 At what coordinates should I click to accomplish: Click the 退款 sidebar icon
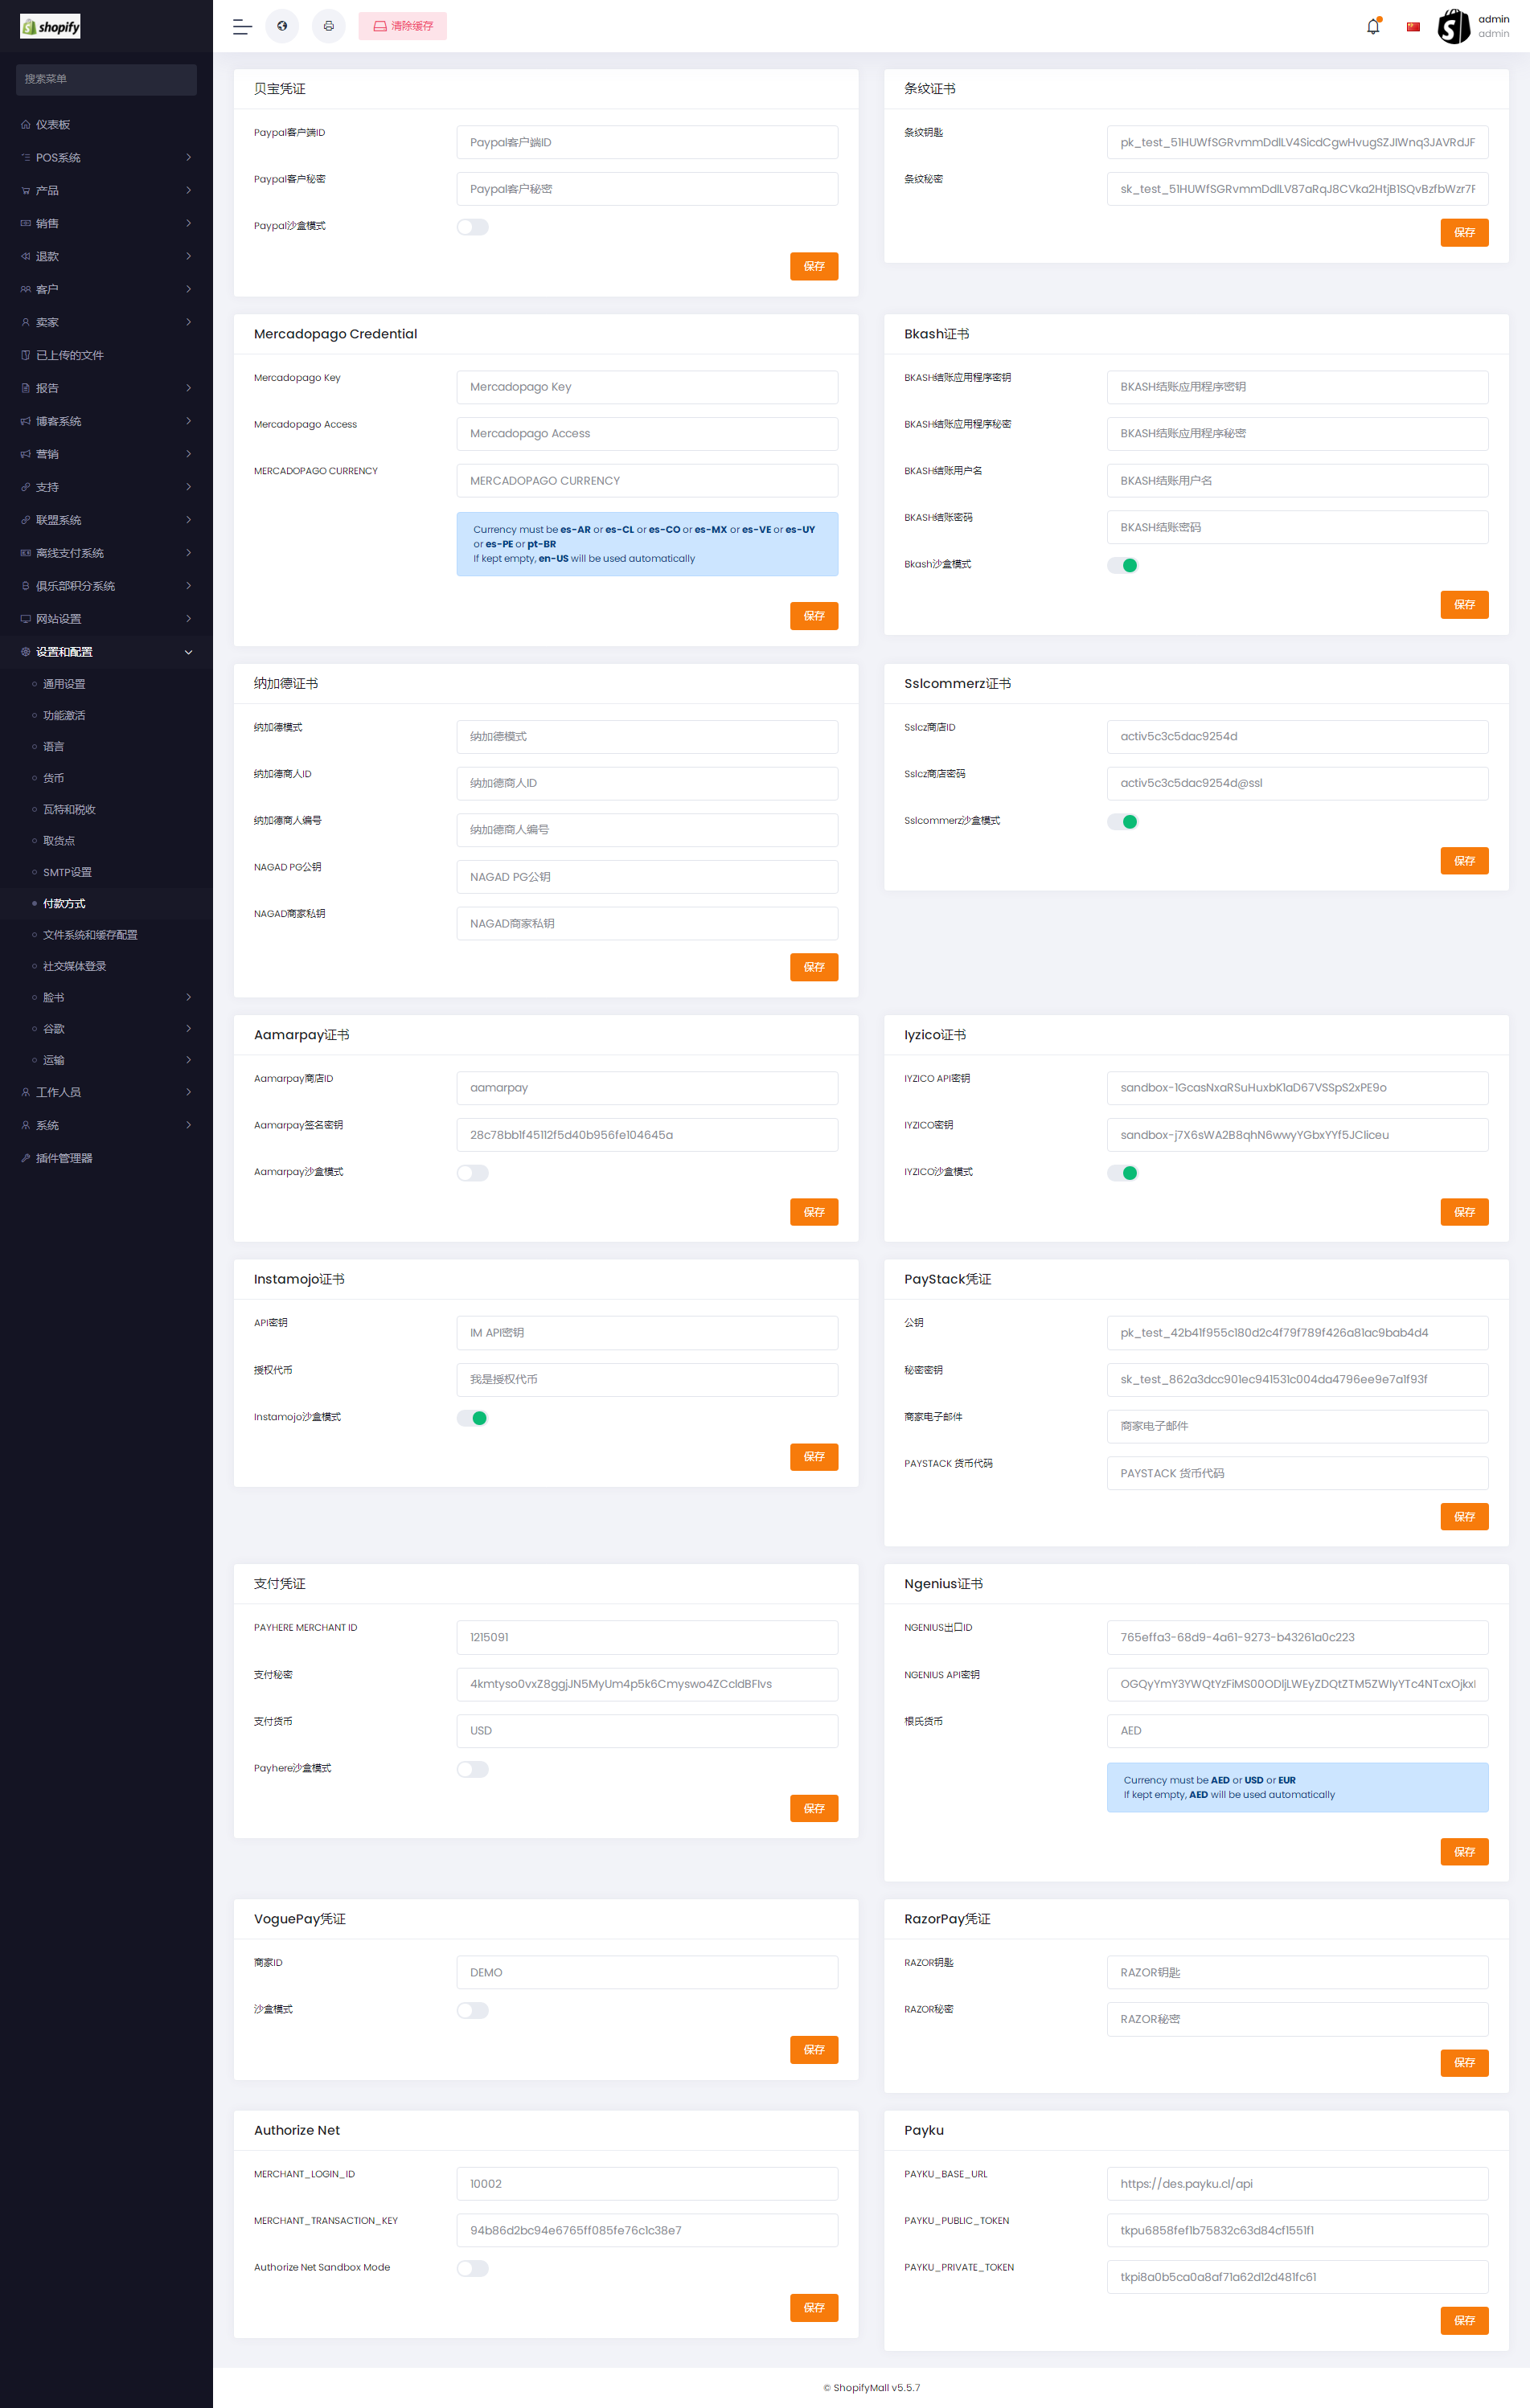point(26,257)
